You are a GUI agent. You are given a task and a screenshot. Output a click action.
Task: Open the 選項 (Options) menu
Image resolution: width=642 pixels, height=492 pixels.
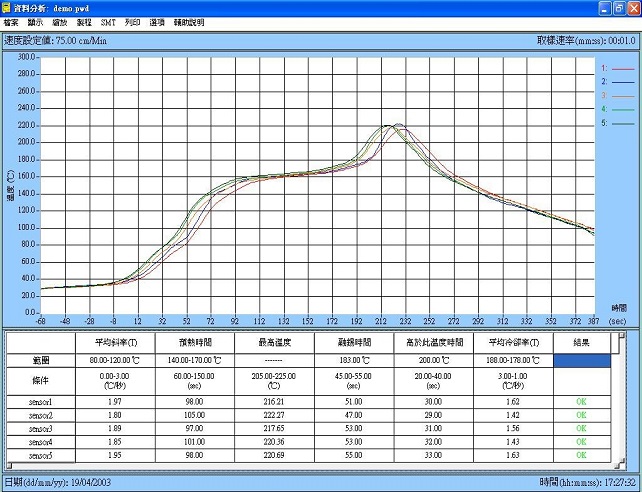pyautogui.click(x=157, y=23)
